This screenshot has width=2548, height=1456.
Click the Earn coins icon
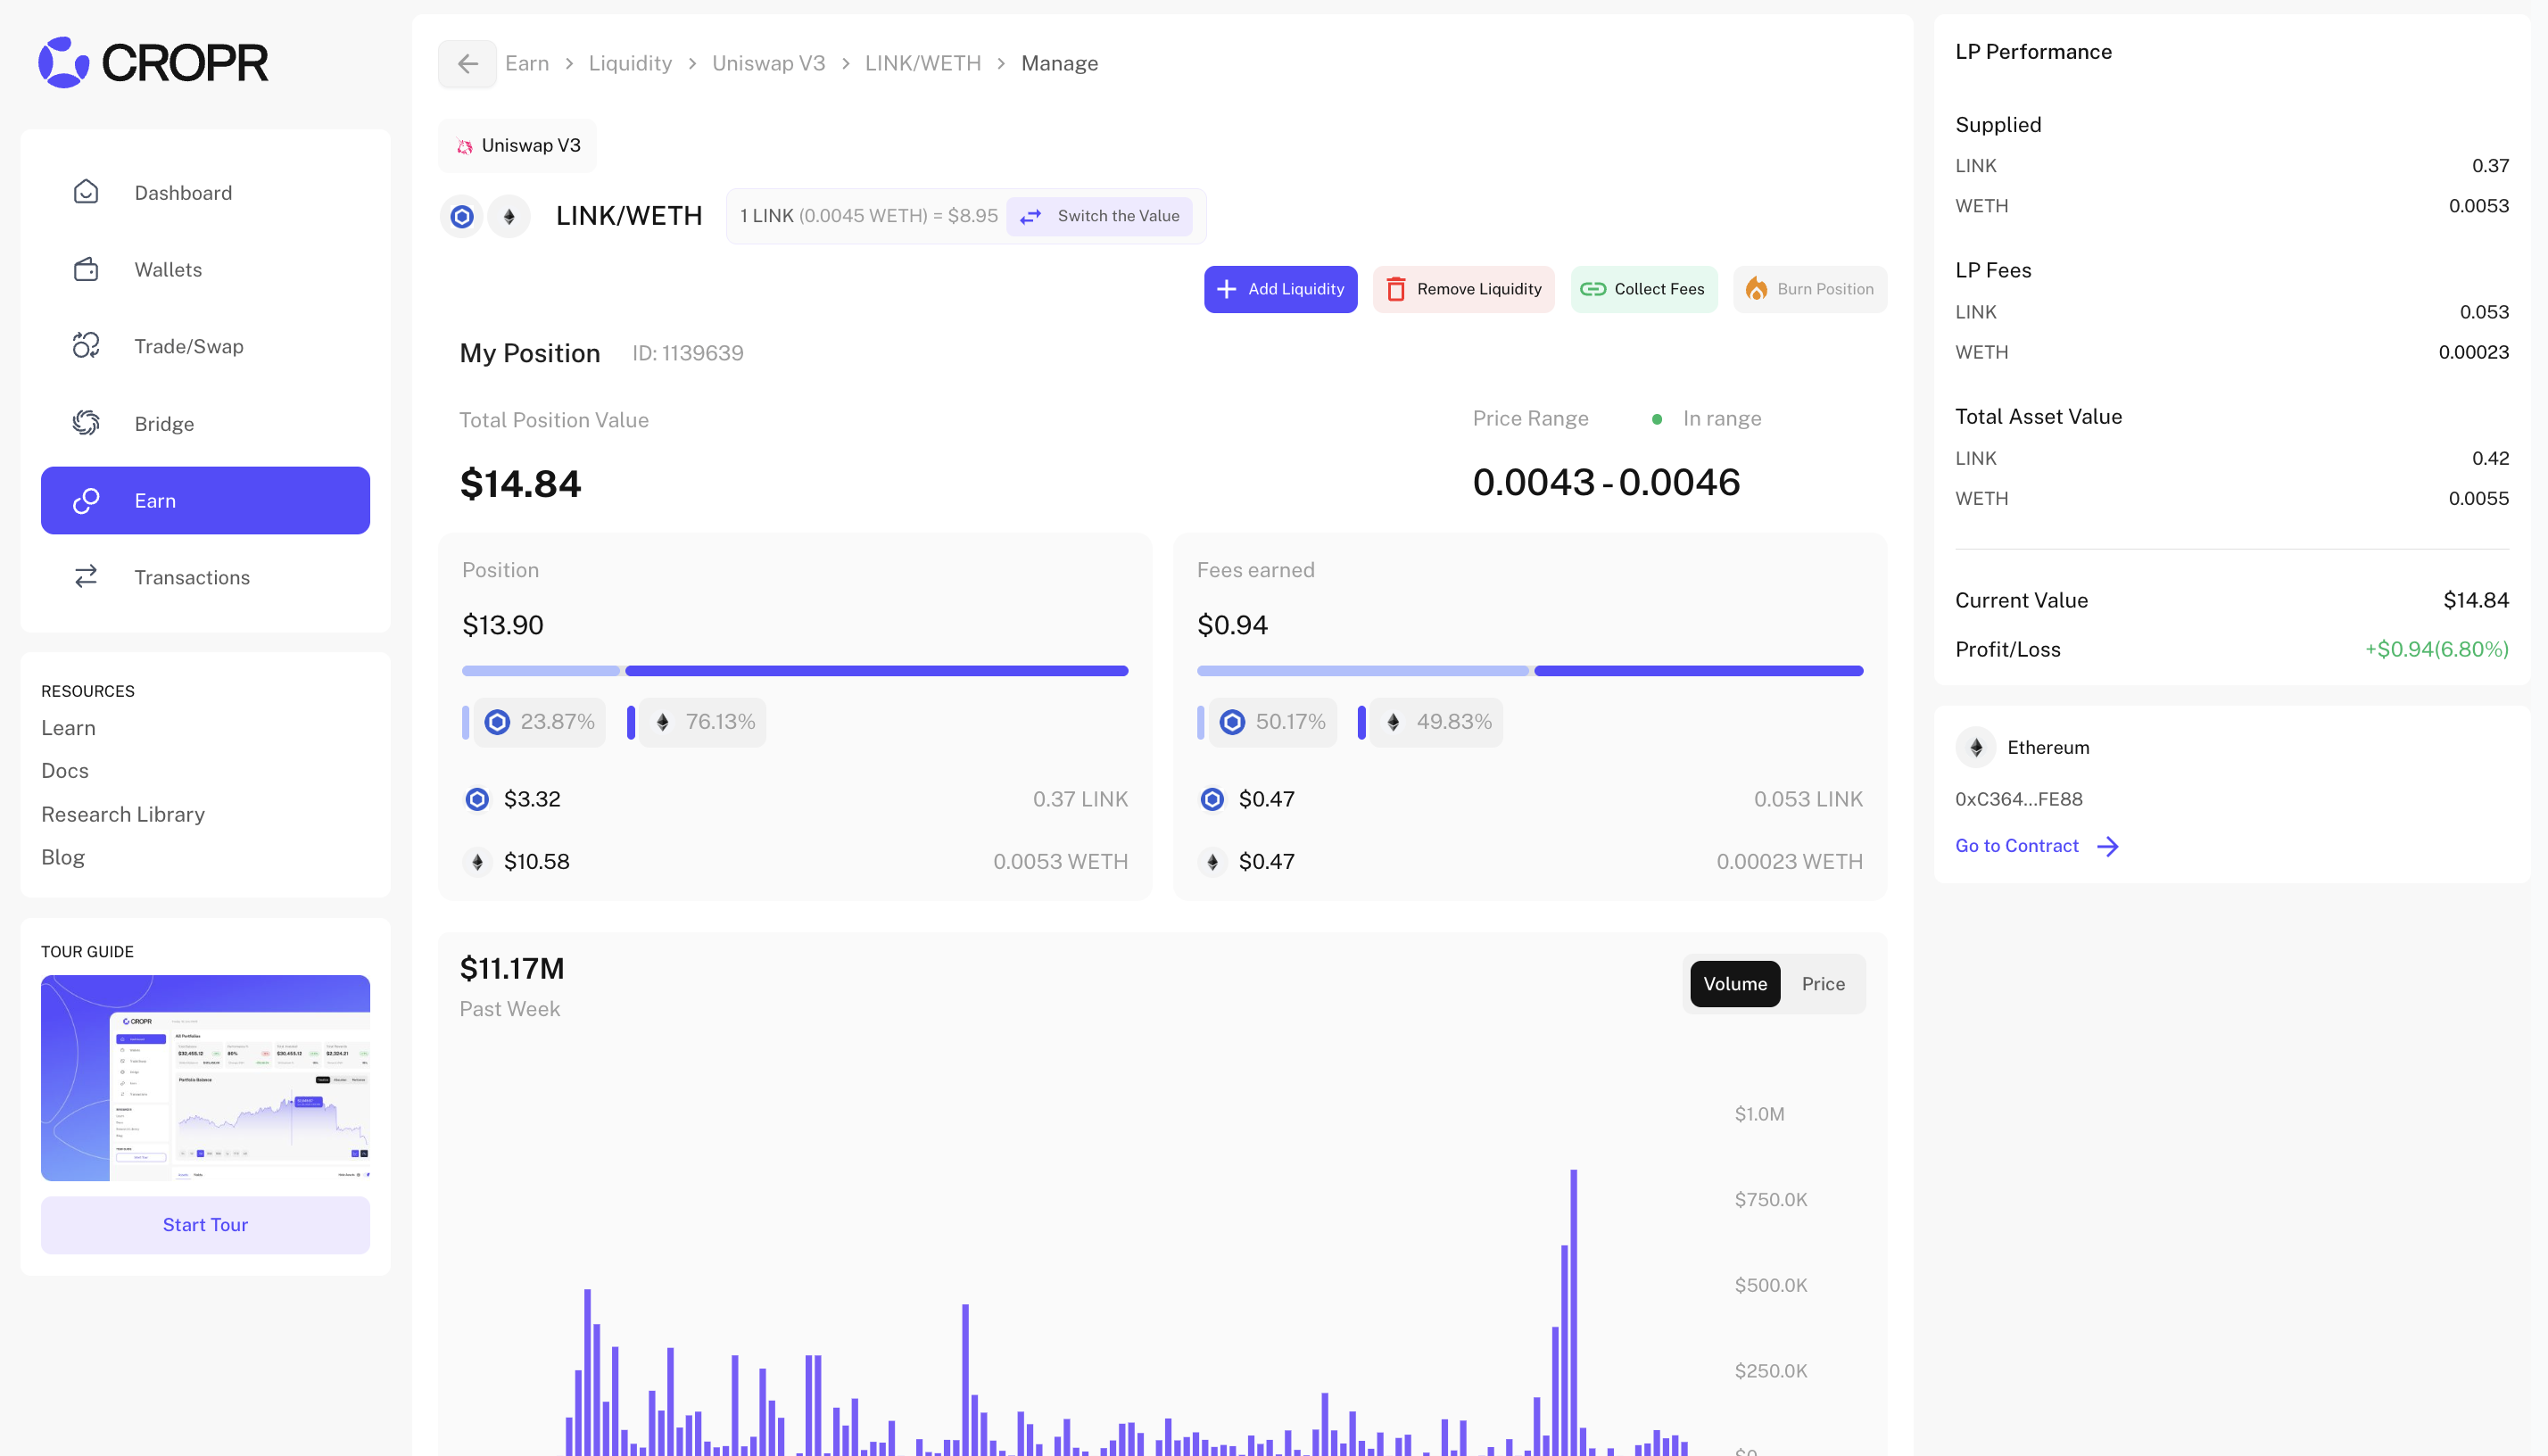tap(86, 500)
